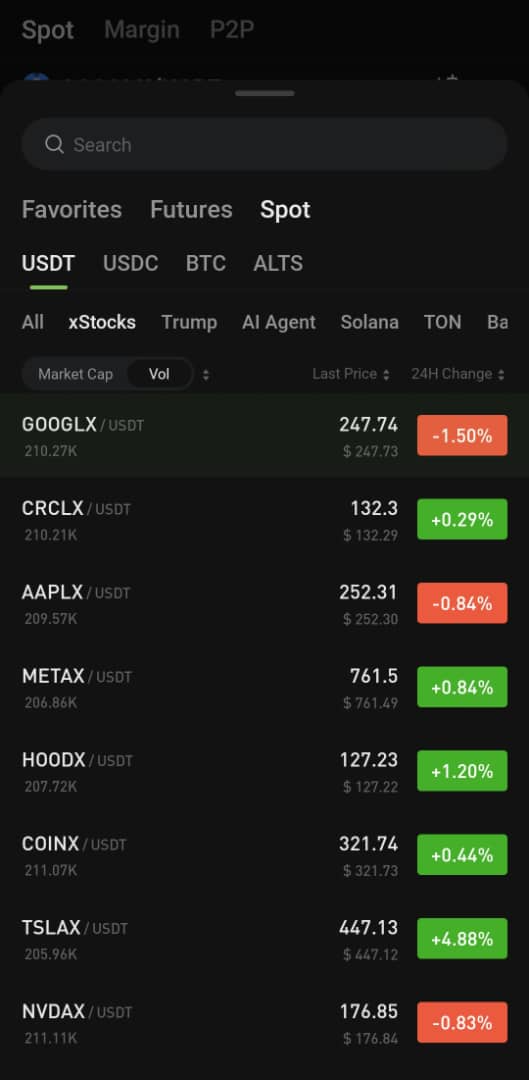Select the ALTS tab
529x1080 pixels.
tap(278, 263)
